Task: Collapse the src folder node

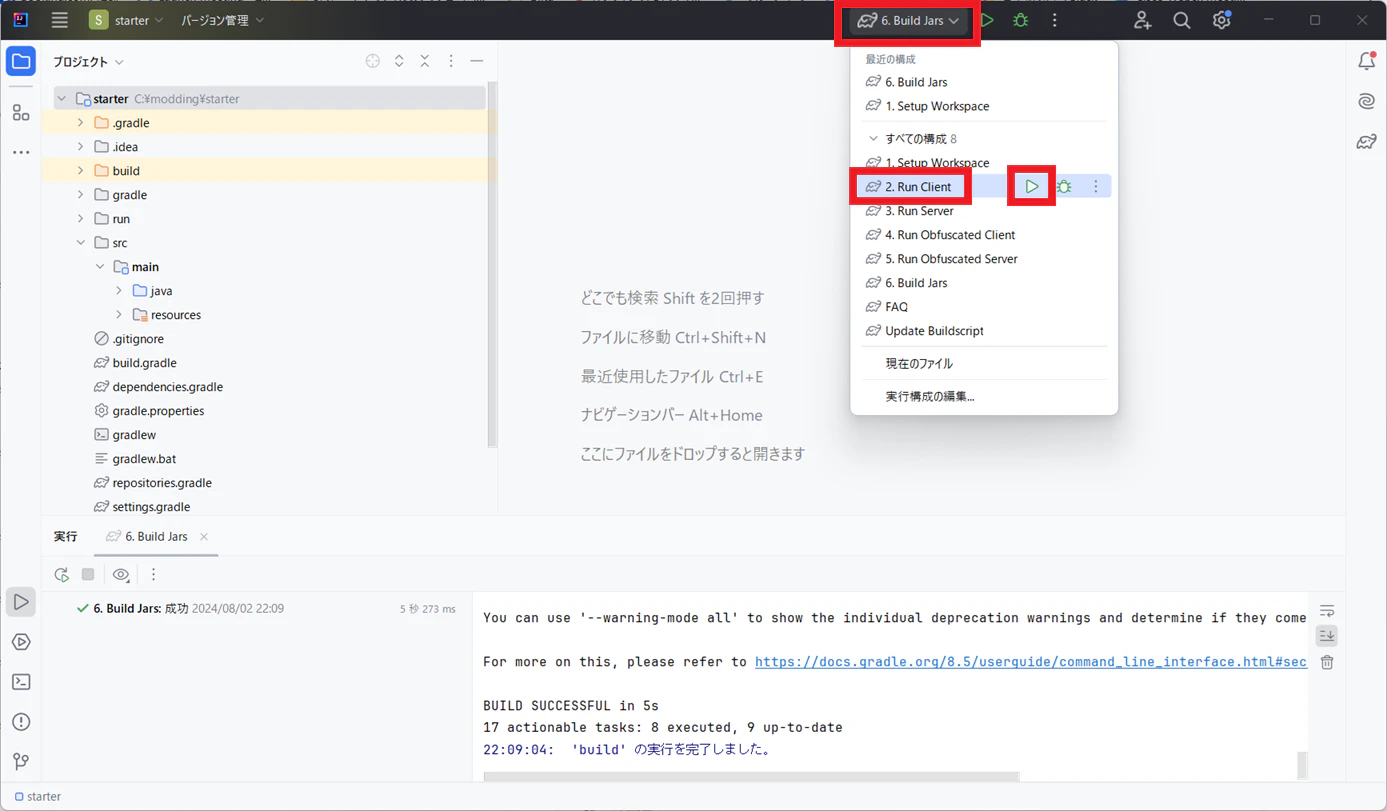Action: (x=81, y=243)
